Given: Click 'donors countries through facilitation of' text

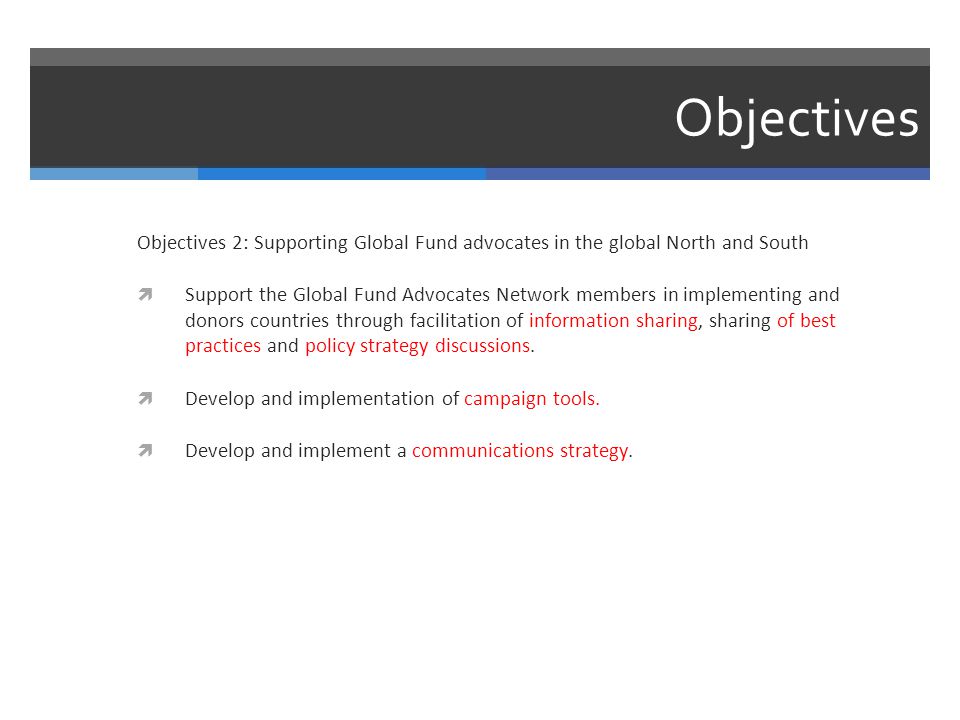Looking at the screenshot, I should (354, 321).
